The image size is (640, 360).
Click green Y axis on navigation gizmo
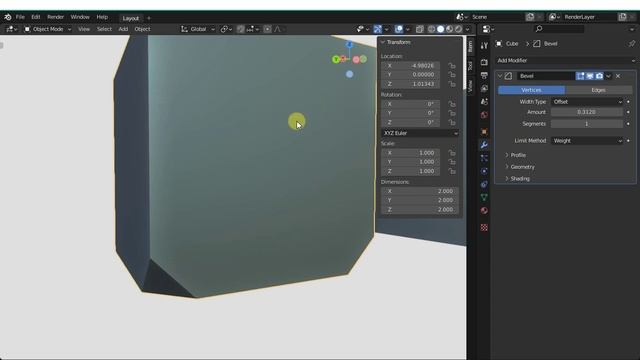click(x=336, y=59)
